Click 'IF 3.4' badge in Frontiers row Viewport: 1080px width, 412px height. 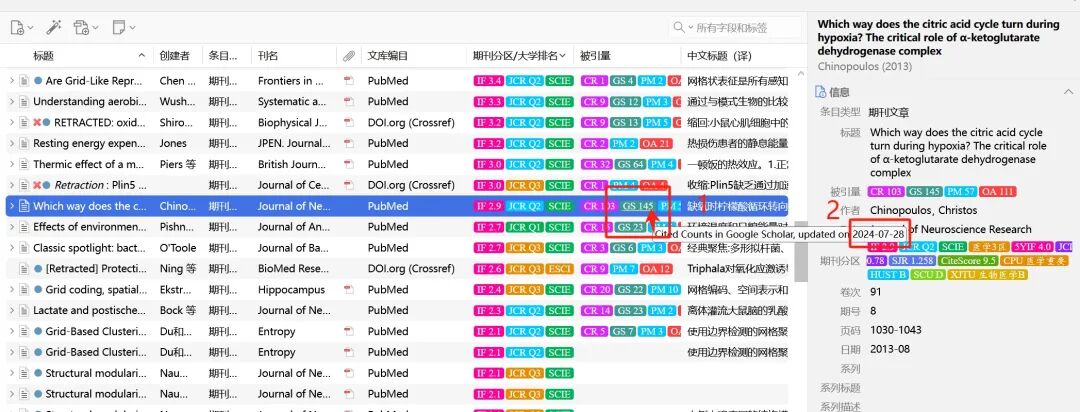coord(488,81)
